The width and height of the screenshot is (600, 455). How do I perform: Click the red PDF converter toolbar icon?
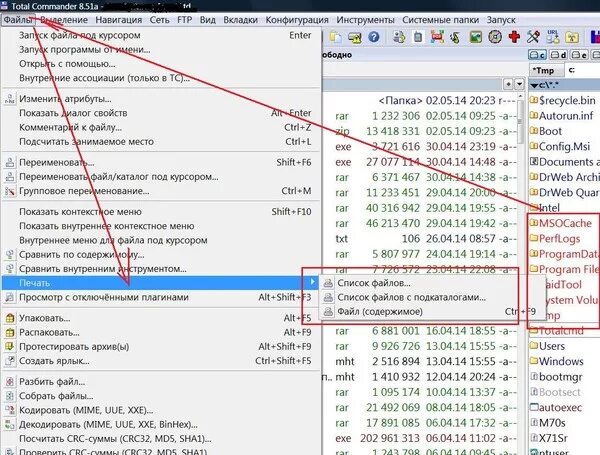[x=437, y=37]
